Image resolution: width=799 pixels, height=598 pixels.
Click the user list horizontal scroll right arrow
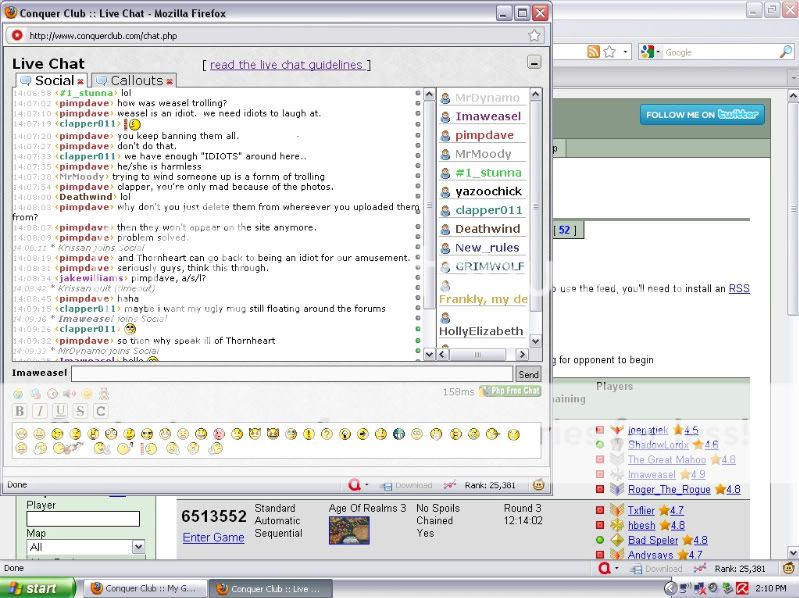click(x=522, y=354)
